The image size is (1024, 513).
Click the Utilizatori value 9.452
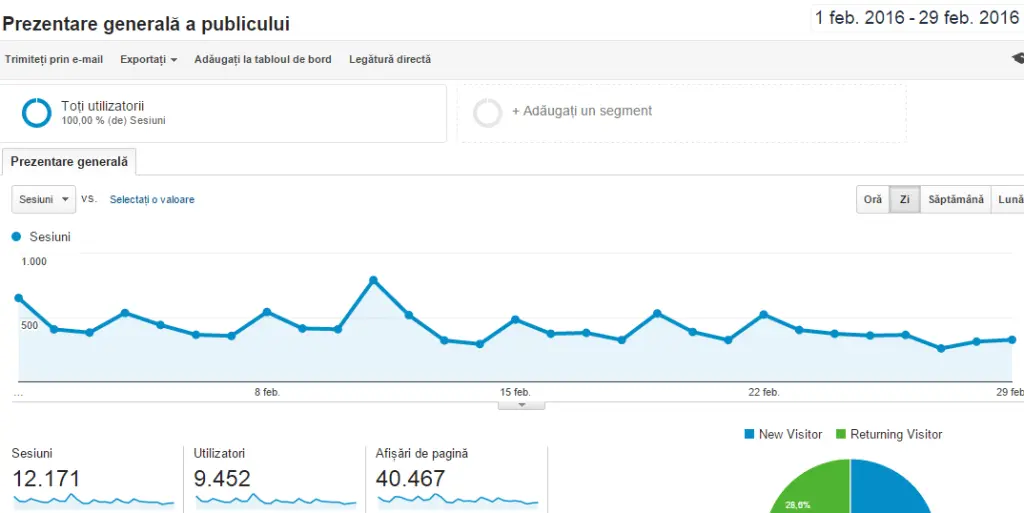point(222,478)
